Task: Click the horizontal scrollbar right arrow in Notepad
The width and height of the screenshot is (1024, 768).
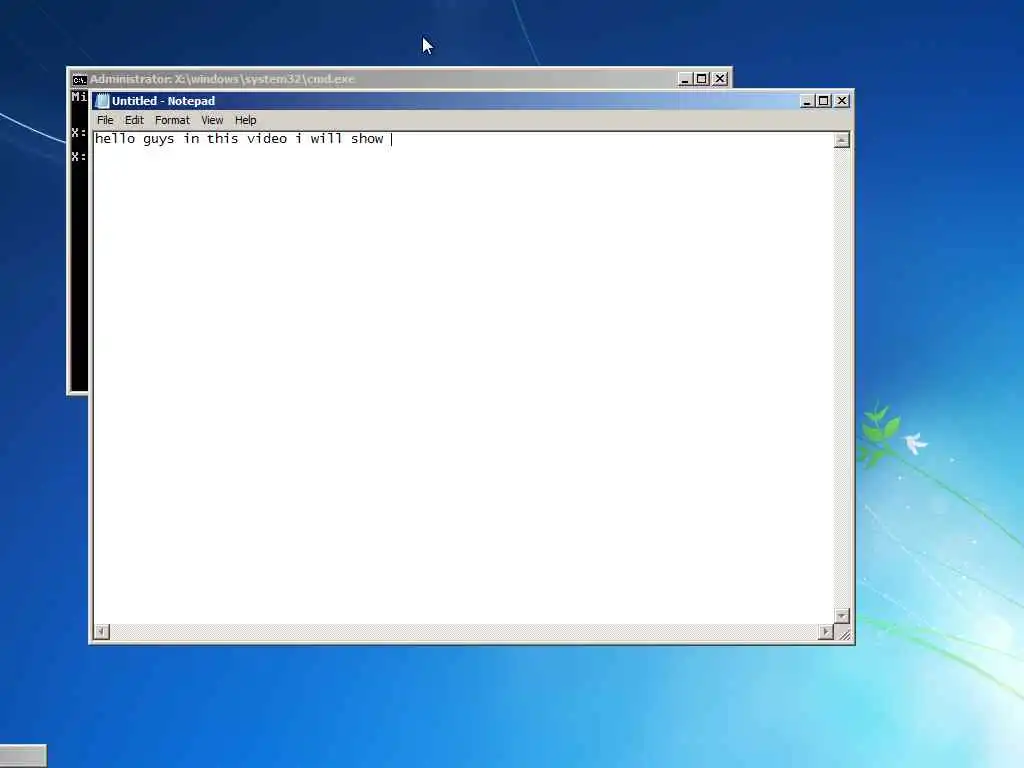Action: coord(826,632)
